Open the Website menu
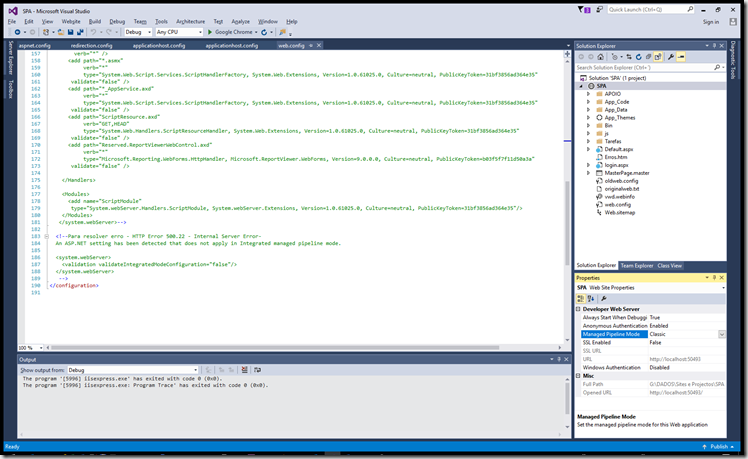This screenshot has width=748, height=459. [71, 21]
